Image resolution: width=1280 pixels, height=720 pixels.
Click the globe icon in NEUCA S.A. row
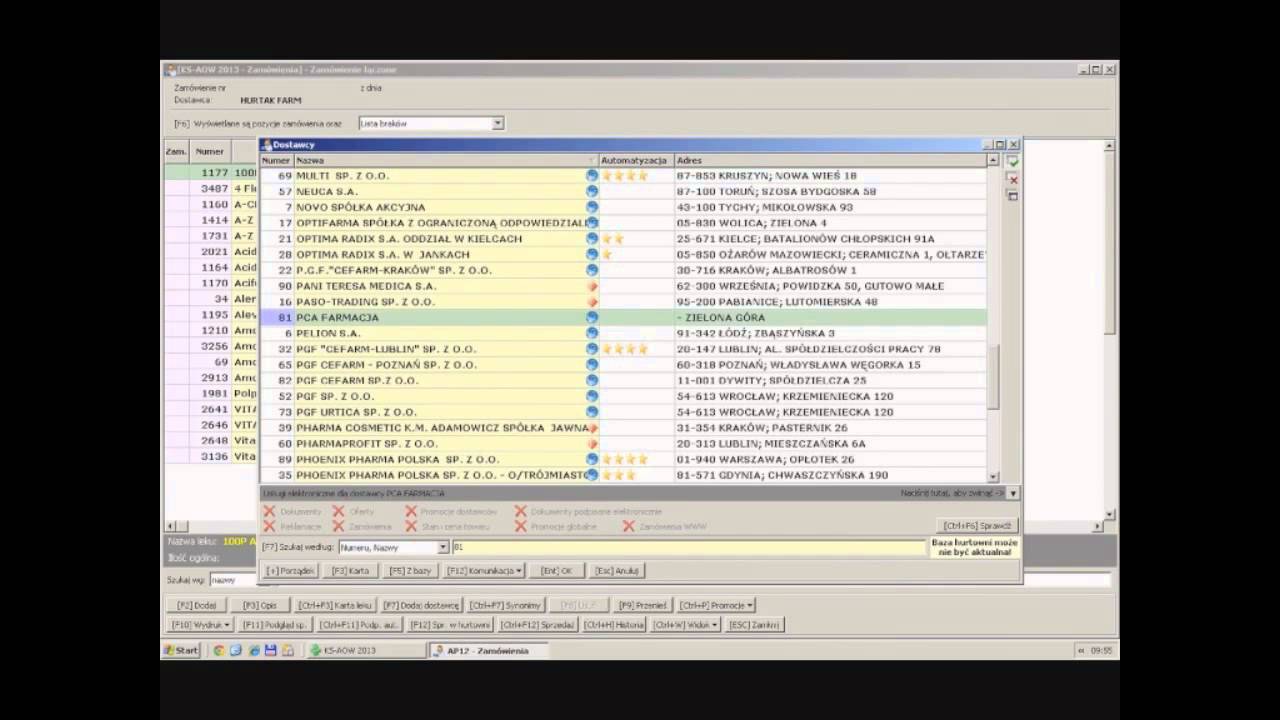[x=592, y=191]
